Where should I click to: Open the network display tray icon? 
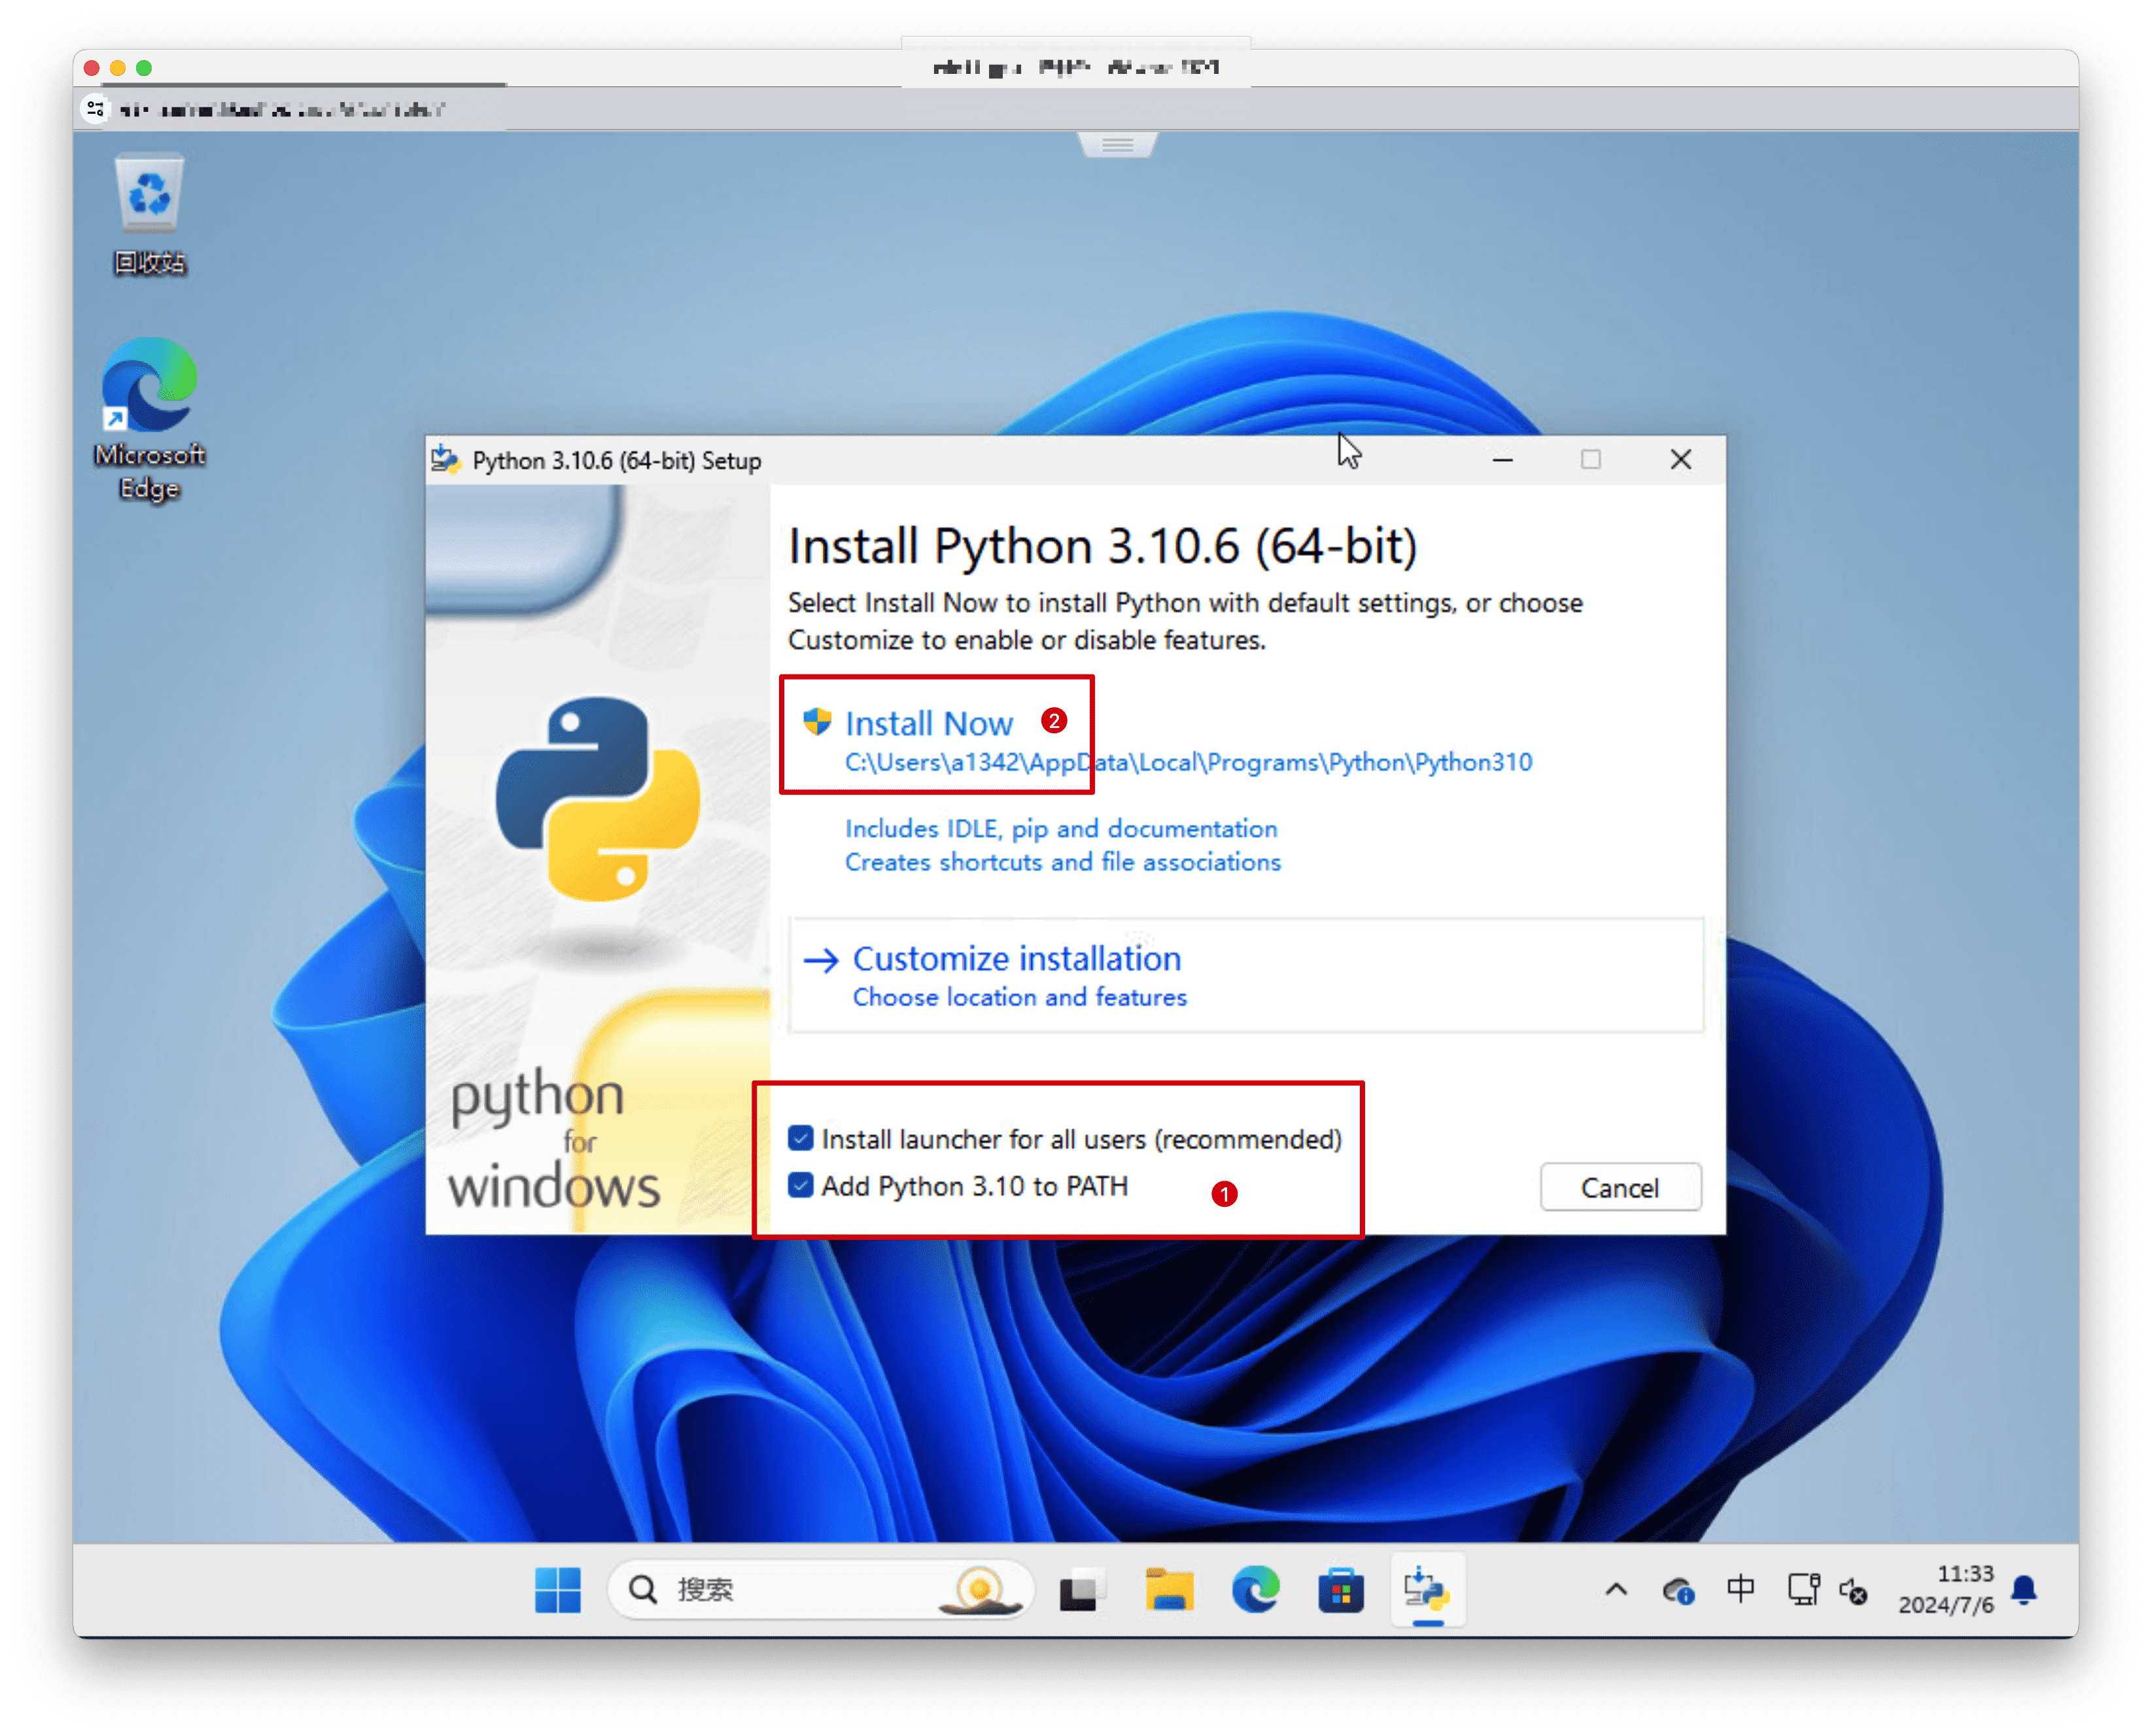(x=1803, y=1589)
